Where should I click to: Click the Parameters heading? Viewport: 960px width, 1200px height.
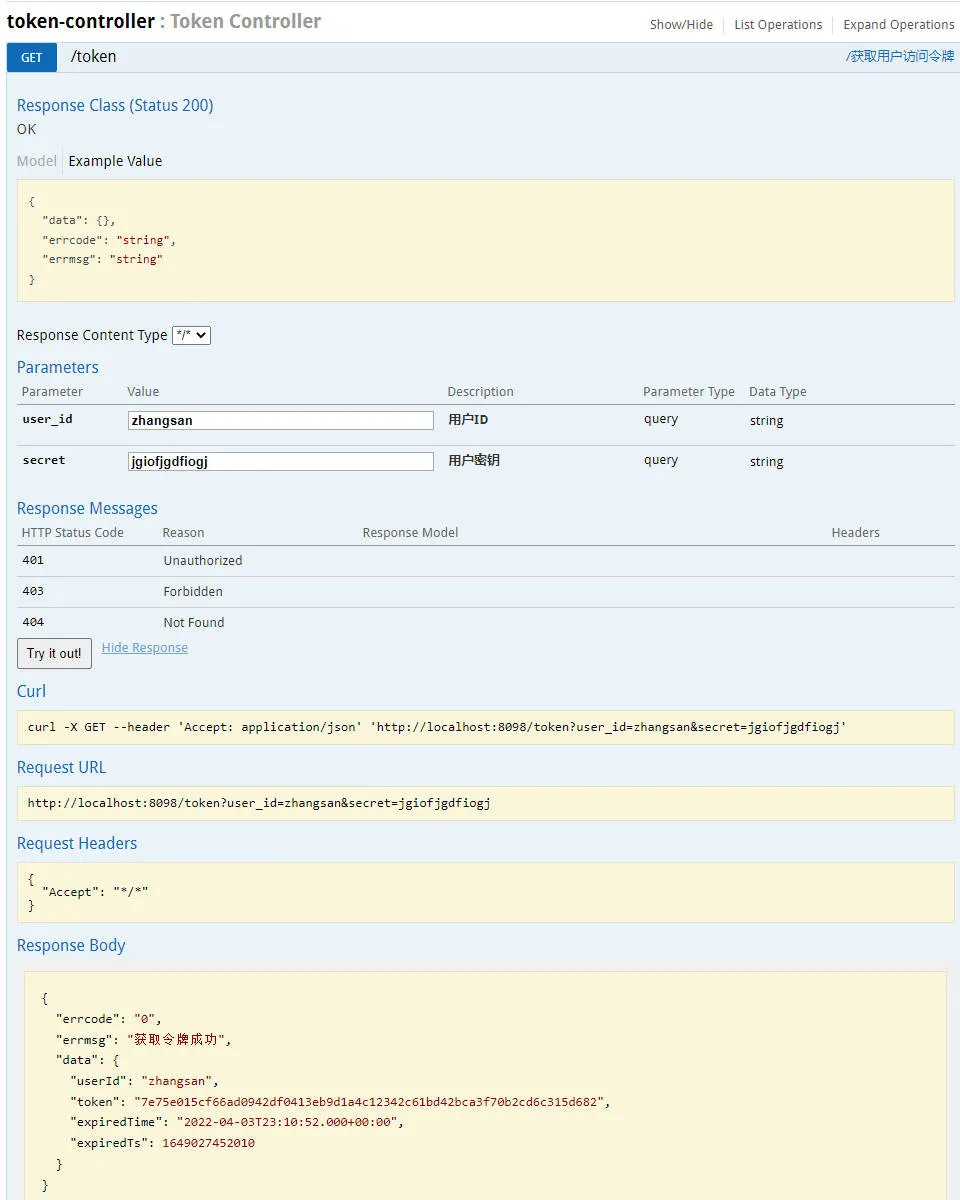click(x=58, y=368)
